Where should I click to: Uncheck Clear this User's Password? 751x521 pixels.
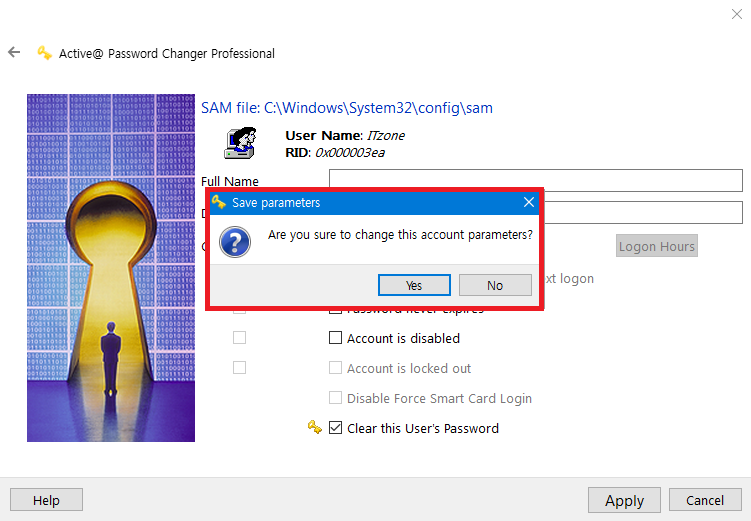click(x=335, y=428)
